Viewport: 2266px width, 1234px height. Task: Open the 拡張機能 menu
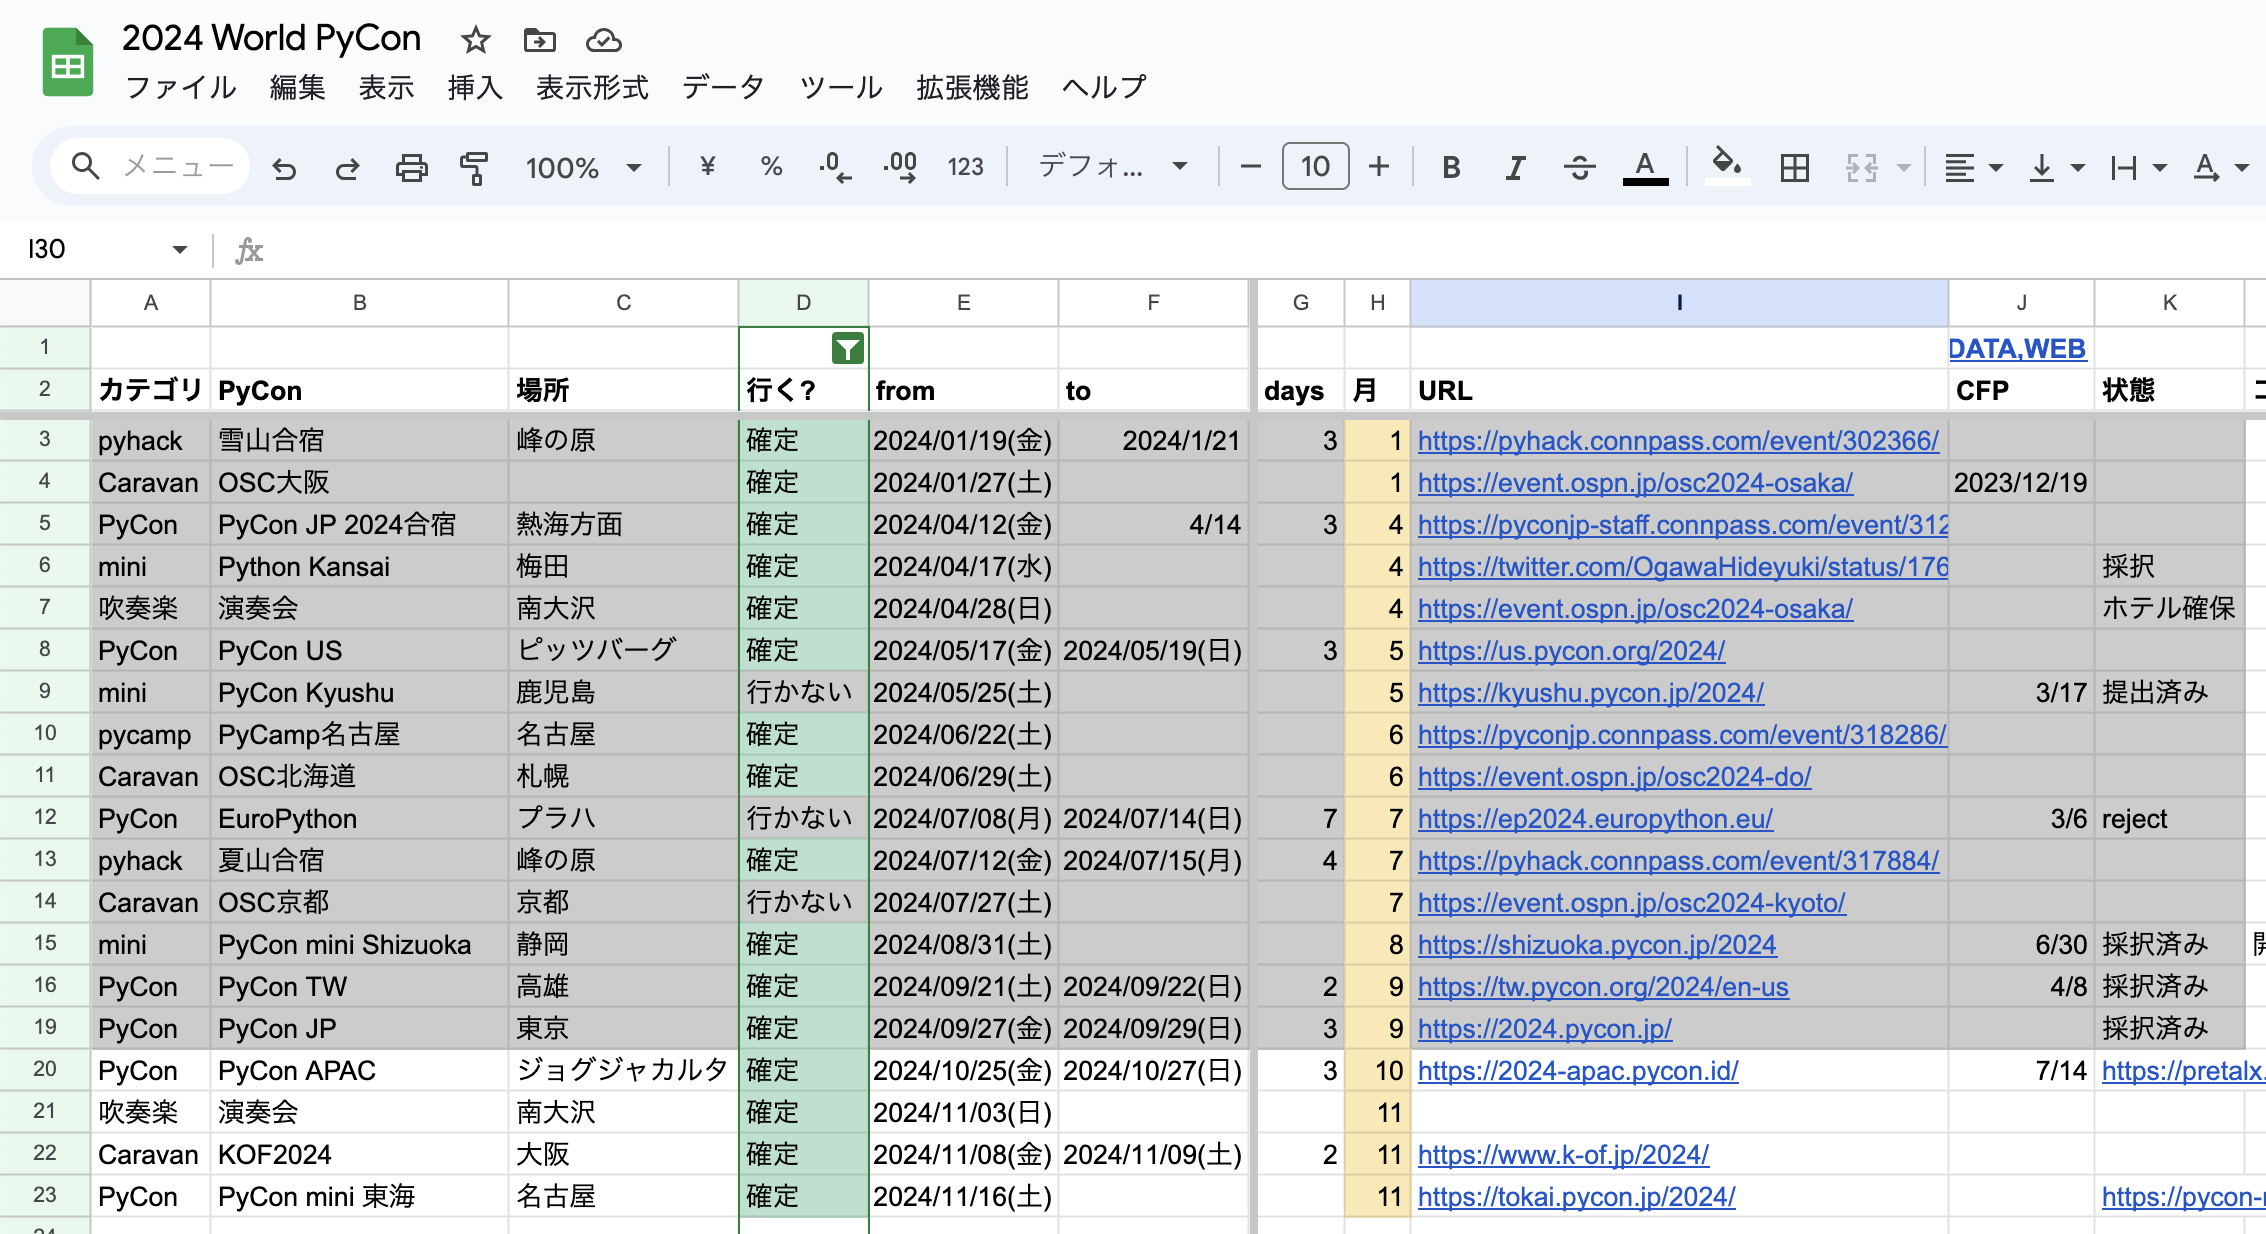click(x=972, y=88)
